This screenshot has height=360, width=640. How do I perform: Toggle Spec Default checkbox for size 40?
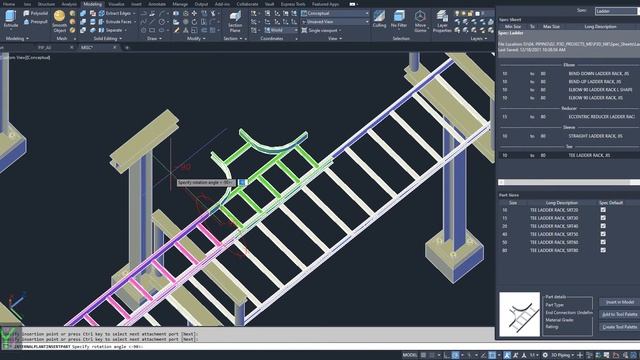pos(603,234)
